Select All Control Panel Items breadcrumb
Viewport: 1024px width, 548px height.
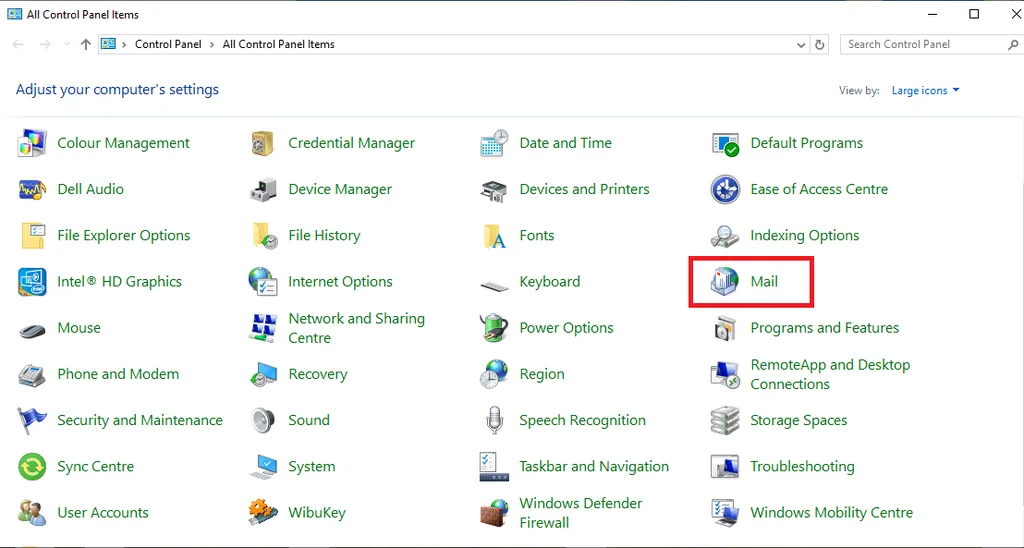tap(278, 44)
